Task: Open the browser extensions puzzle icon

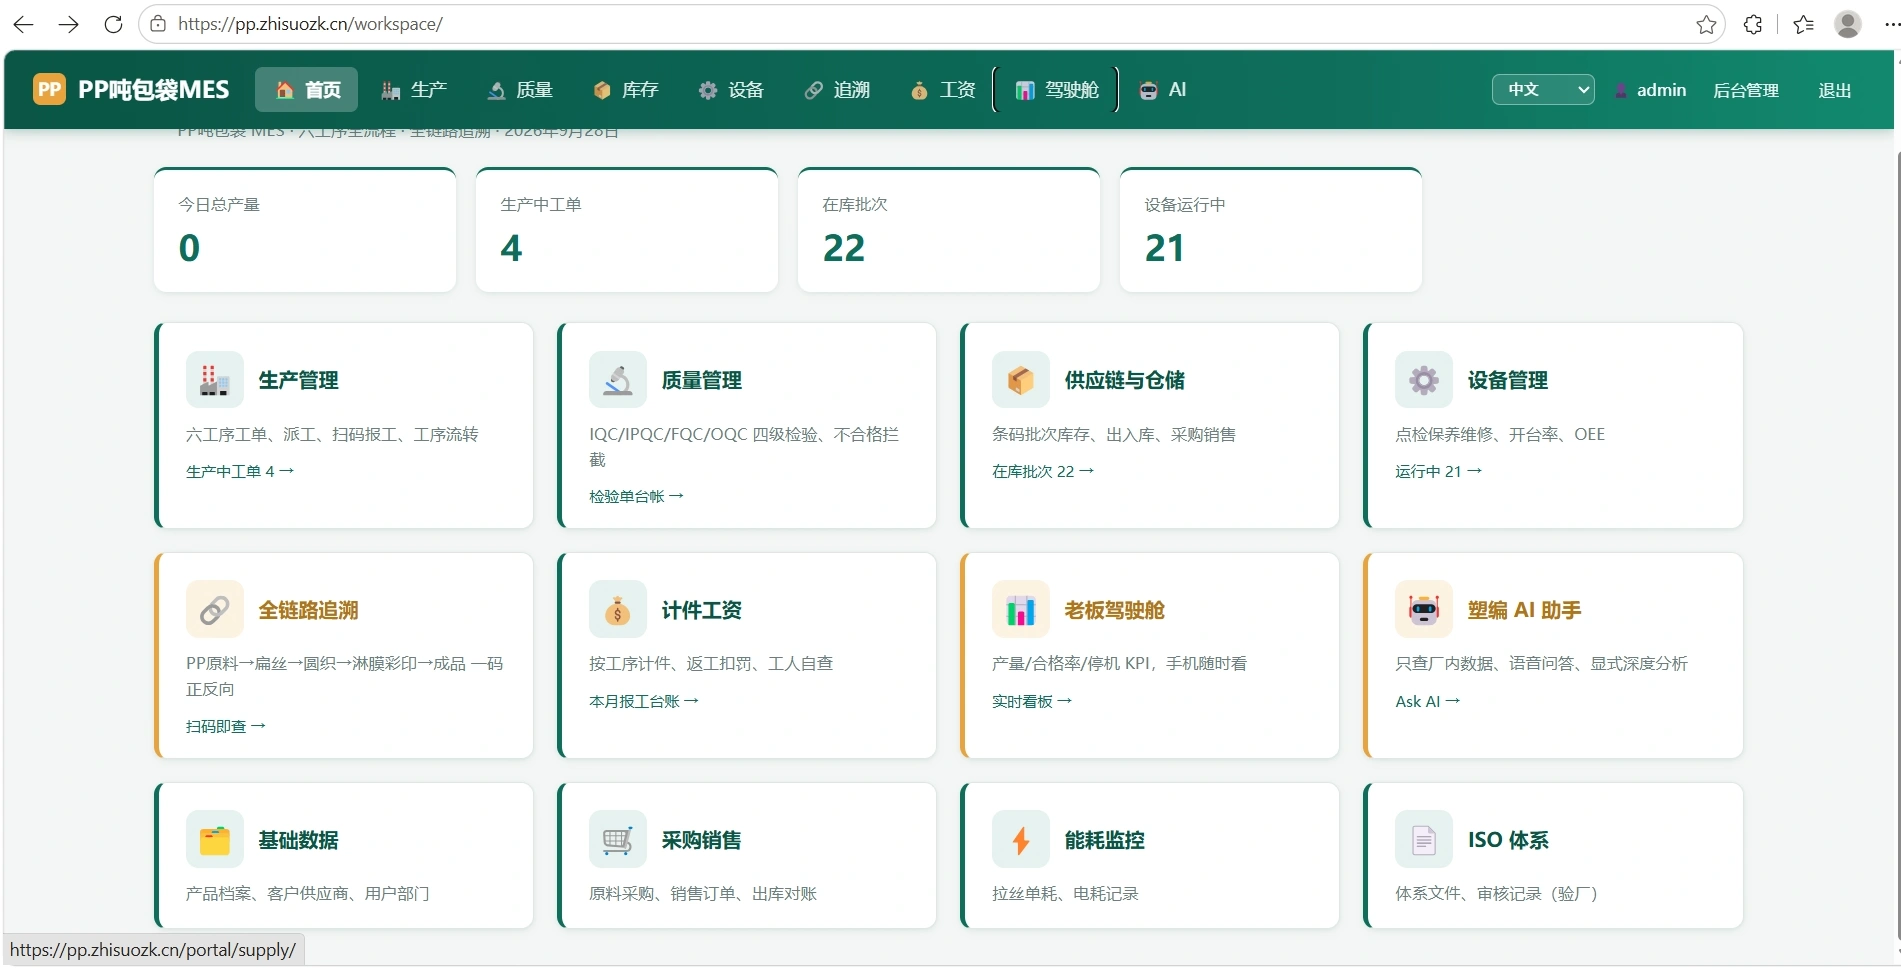Action: [x=1753, y=24]
